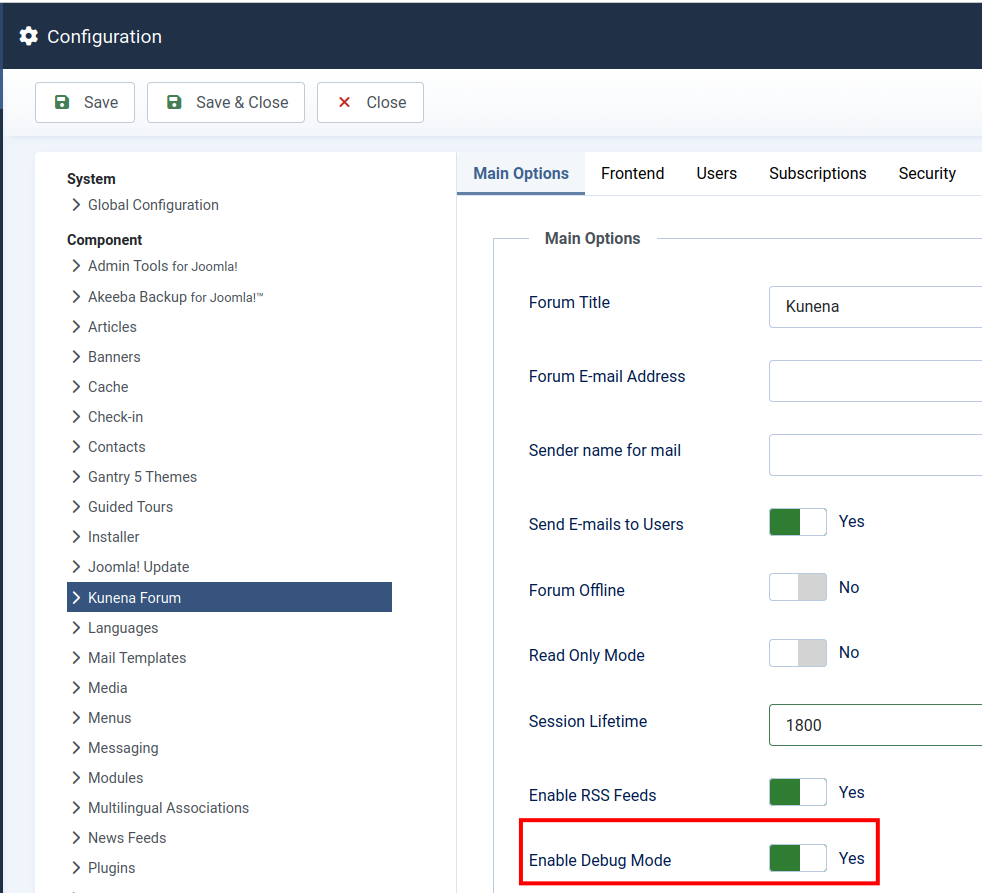The height and width of the screenshot is (893, 982).
Task: Toggle the Enable RSS Feeds switch
Action: tap(797, 793)
